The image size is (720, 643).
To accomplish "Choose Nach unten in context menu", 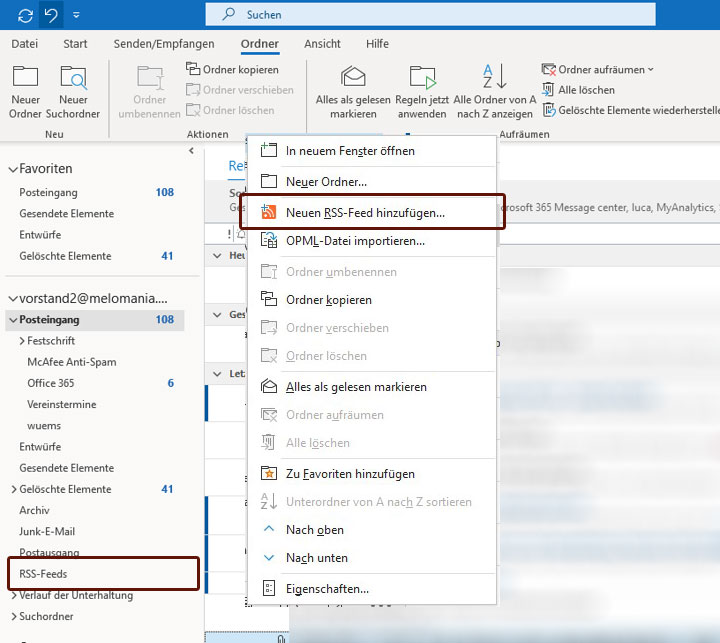I will (x=372, y=558).
